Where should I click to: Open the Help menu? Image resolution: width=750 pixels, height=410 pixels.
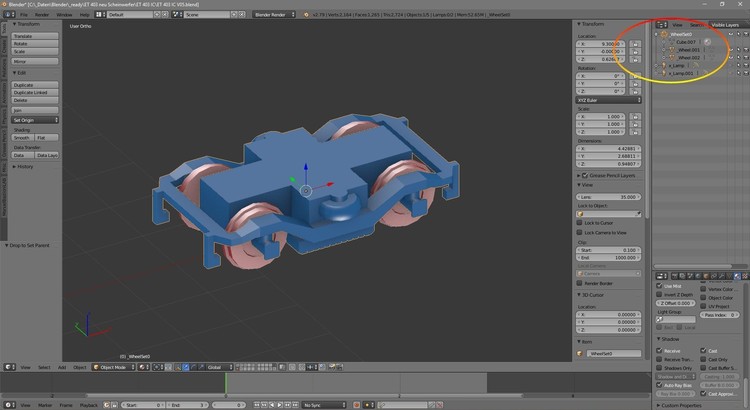[x=84, y=15]
